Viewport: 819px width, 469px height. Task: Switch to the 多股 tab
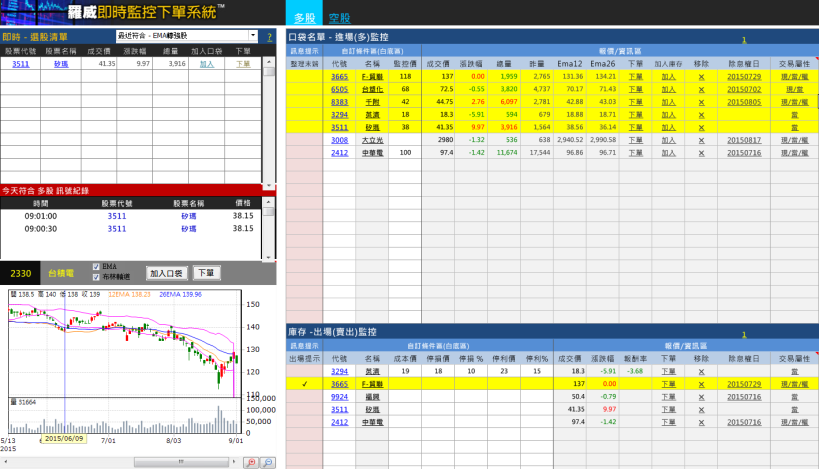point(305,18)
